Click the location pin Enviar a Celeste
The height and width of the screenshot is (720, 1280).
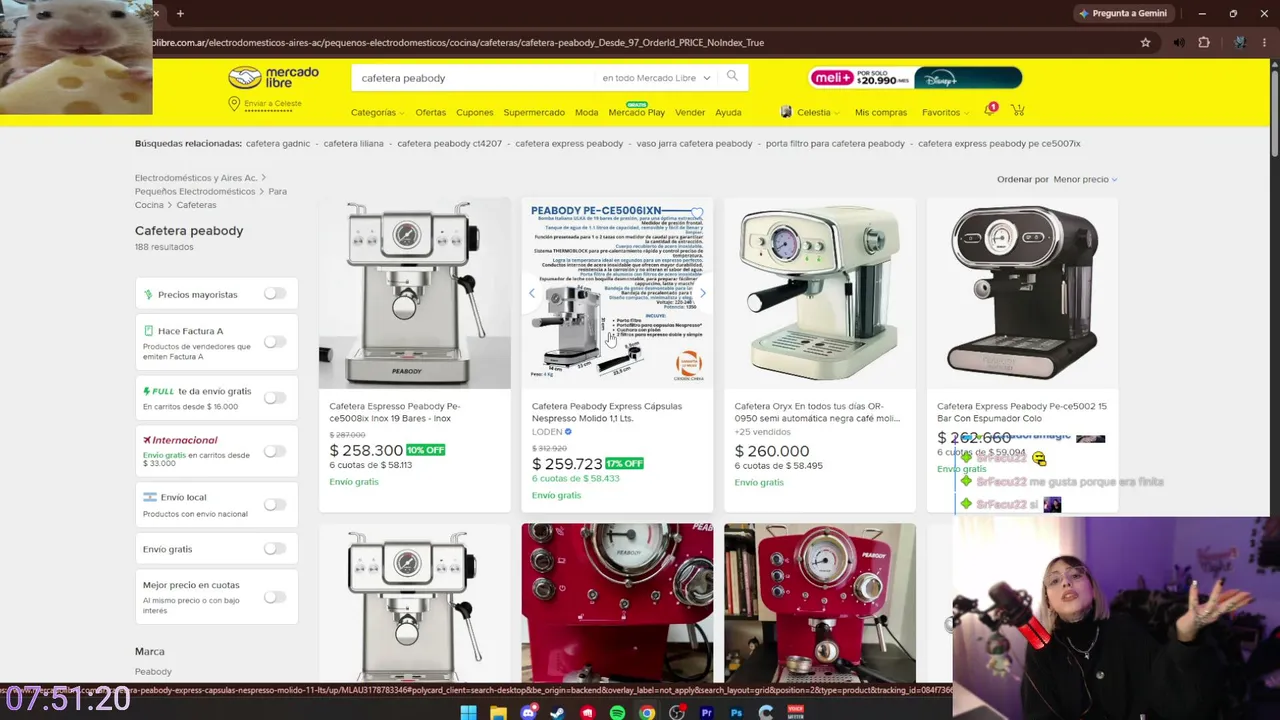click(265, 104)
